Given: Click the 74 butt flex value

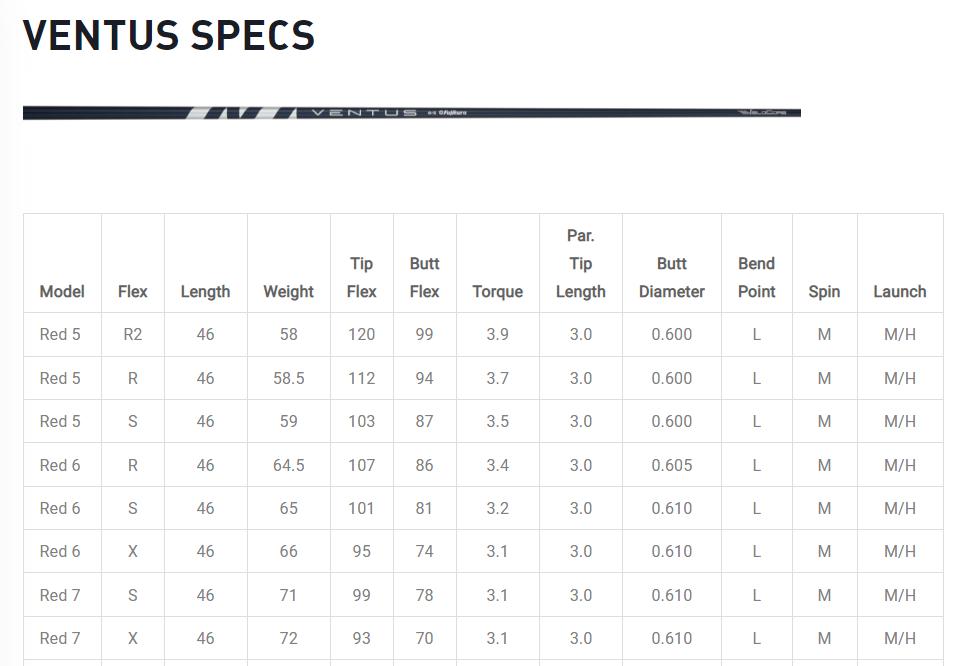Looking at the screenshot, I should [424, 551].
